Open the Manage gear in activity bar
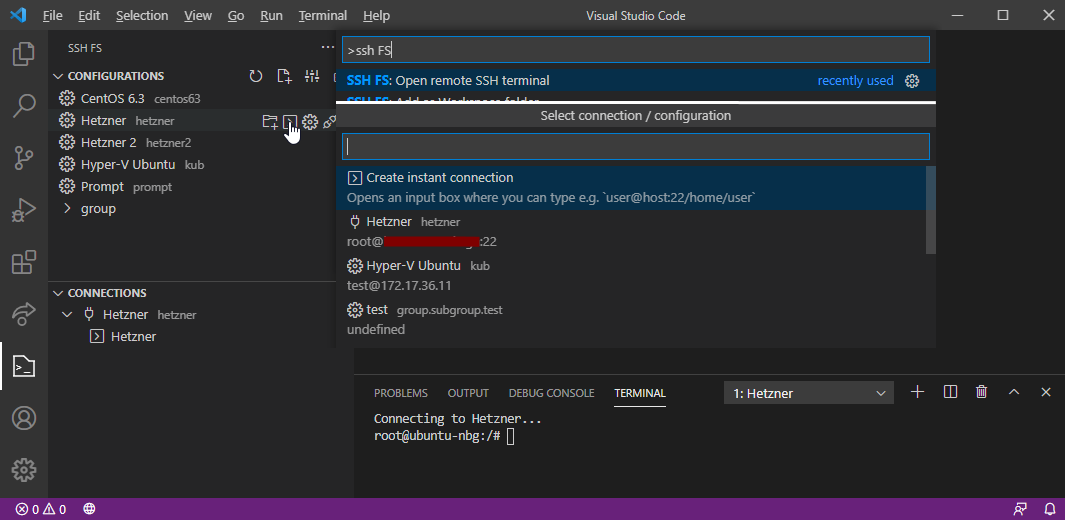 coord(24,470)
